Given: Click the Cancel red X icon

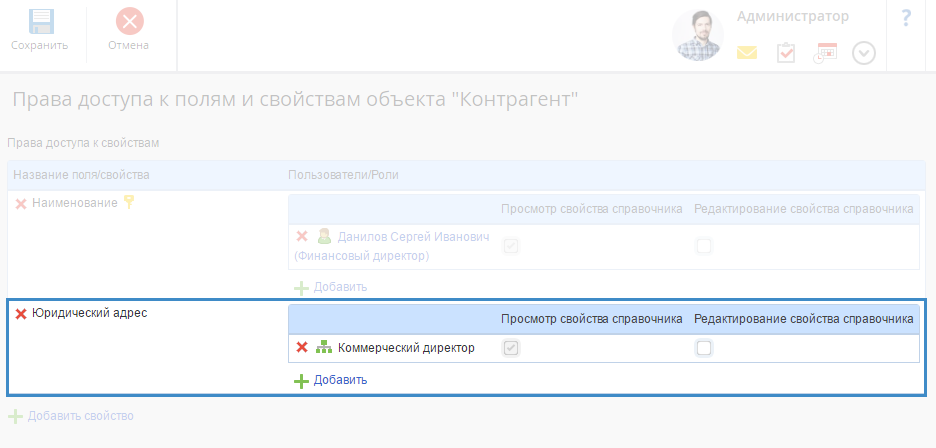Looking at the screenshot, I should click(x=129, y=21).
